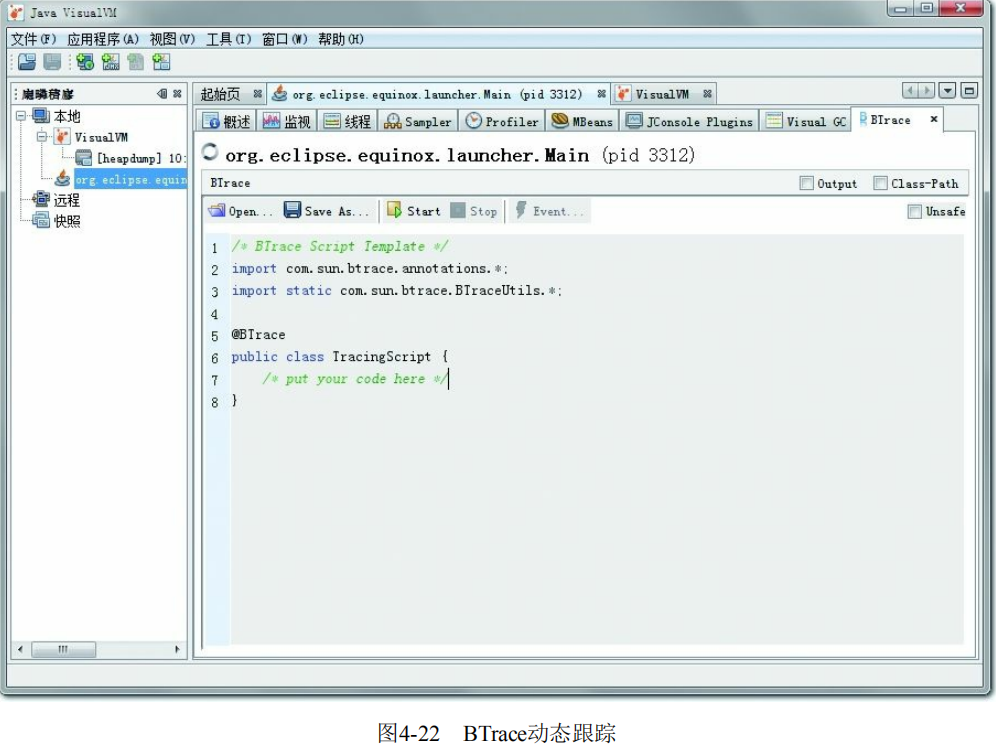The width and height of the screenshot is (996, 750).
Task: Click line number 4 in gutter
Action: [215, 314]
